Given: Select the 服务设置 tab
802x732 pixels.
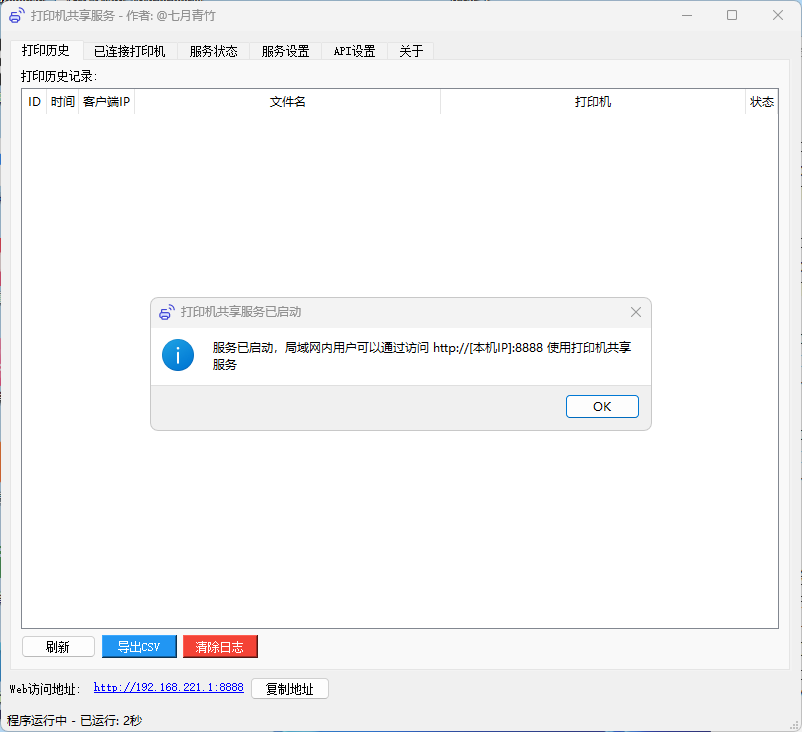Looking at the screenshot, I should (x=284, y=50).
